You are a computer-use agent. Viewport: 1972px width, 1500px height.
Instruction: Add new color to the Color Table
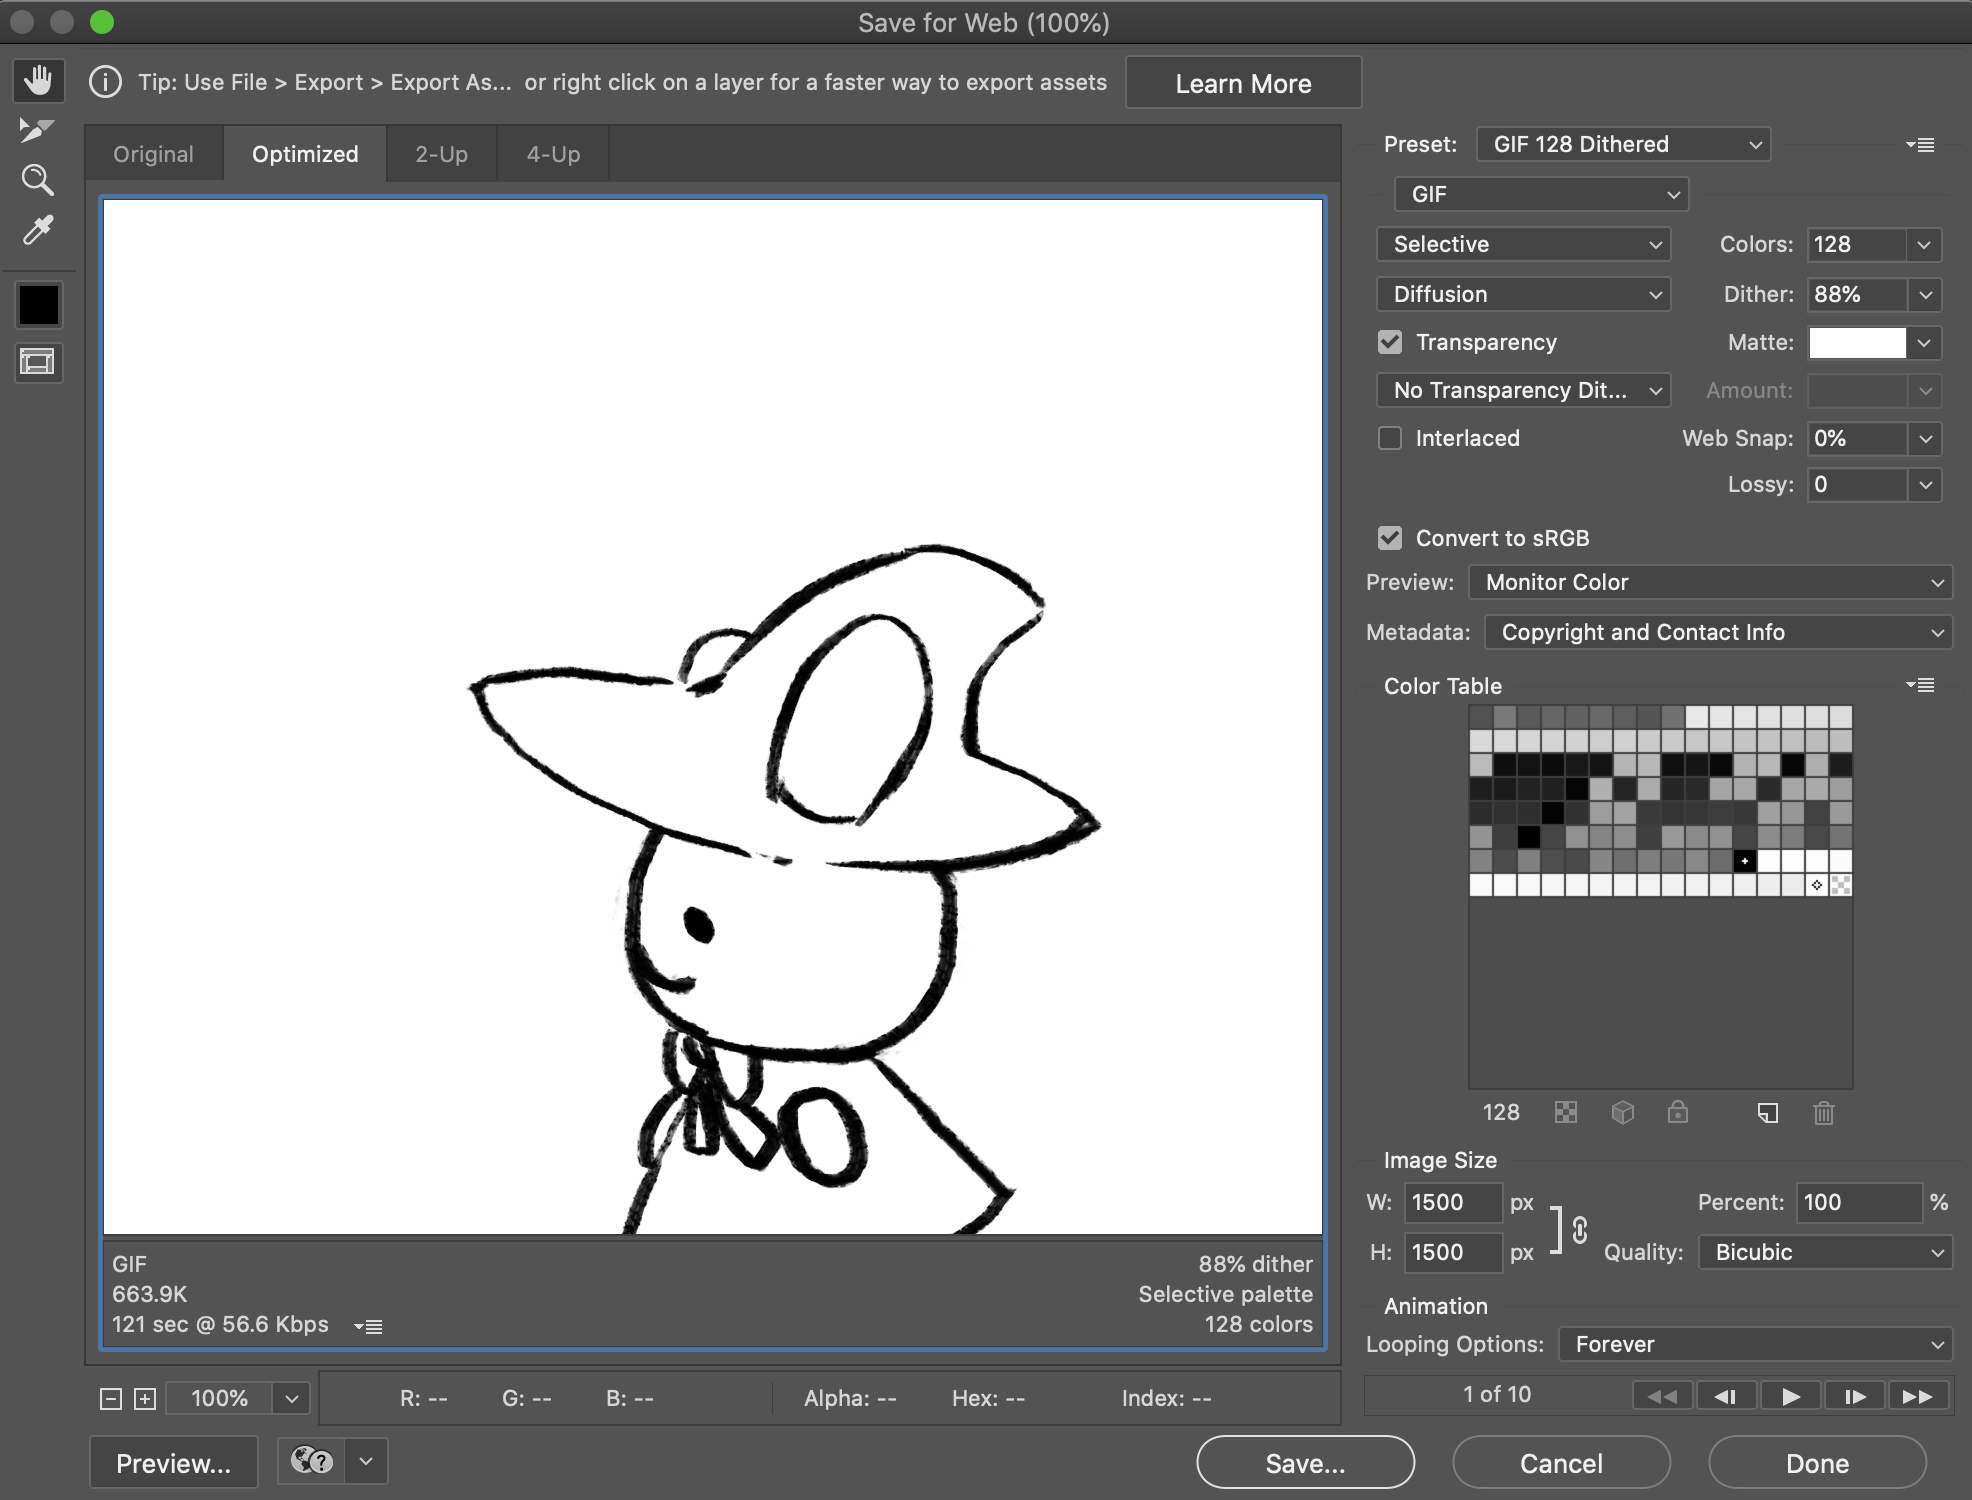click(x=1769, y=1112)
